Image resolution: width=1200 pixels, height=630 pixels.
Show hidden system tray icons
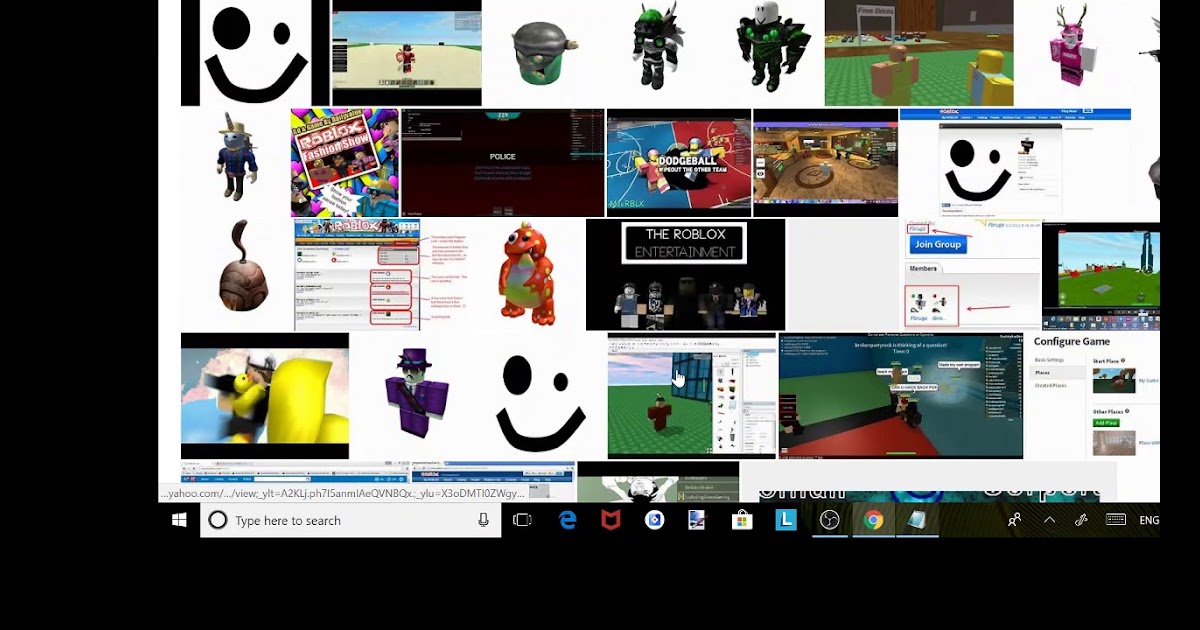tap(1049, 520)
